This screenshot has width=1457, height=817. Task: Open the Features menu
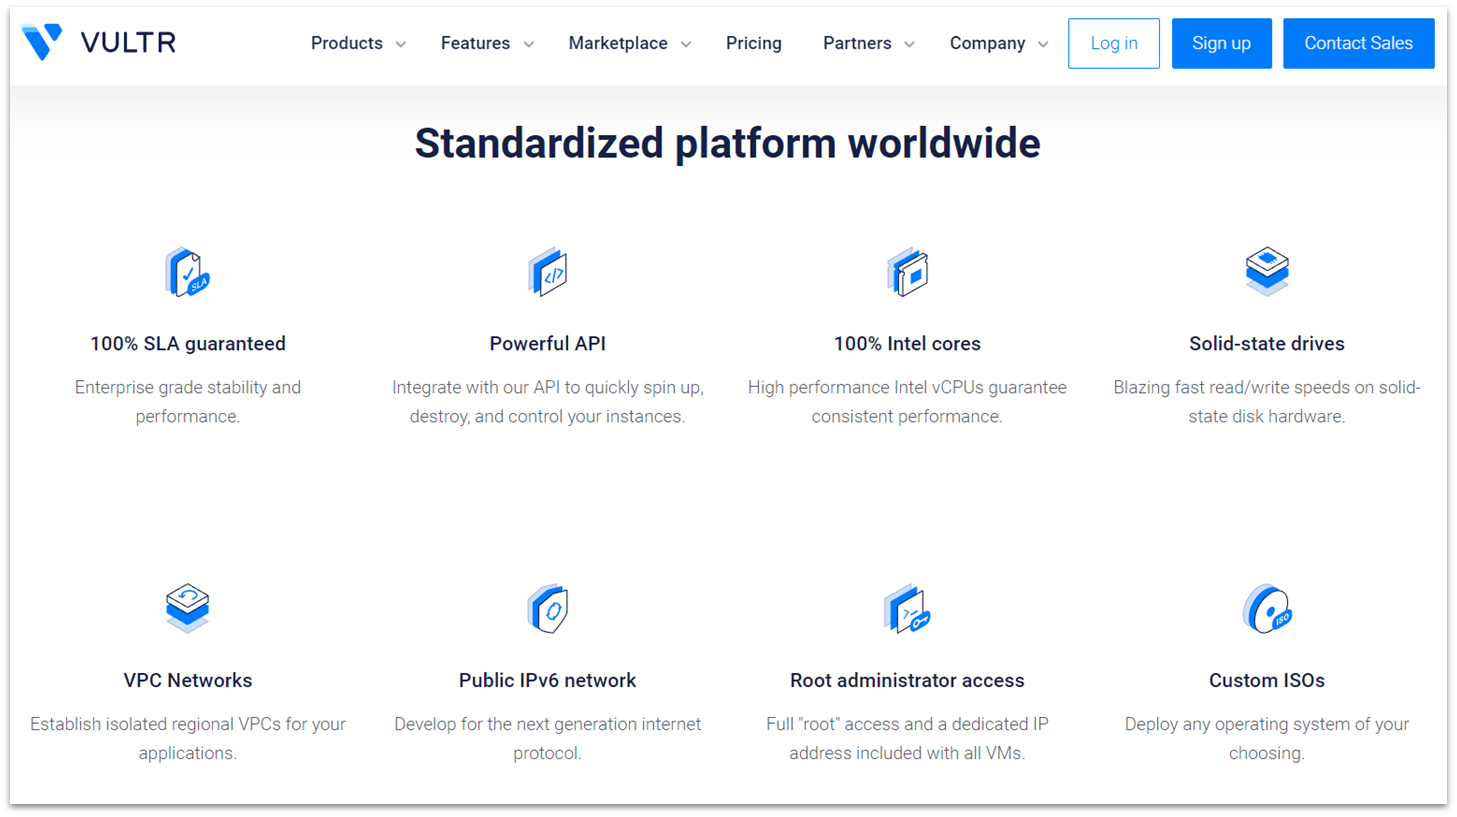475,43
